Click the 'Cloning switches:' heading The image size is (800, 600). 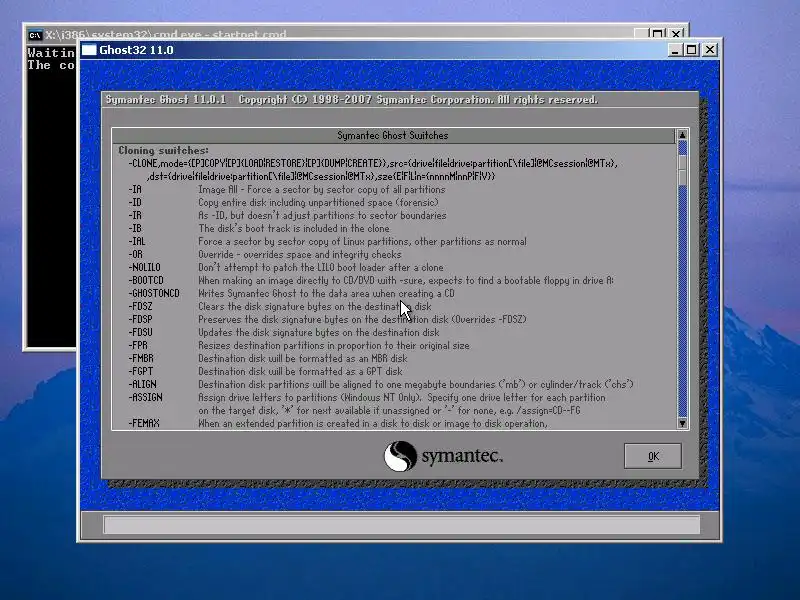pos(163,151)
